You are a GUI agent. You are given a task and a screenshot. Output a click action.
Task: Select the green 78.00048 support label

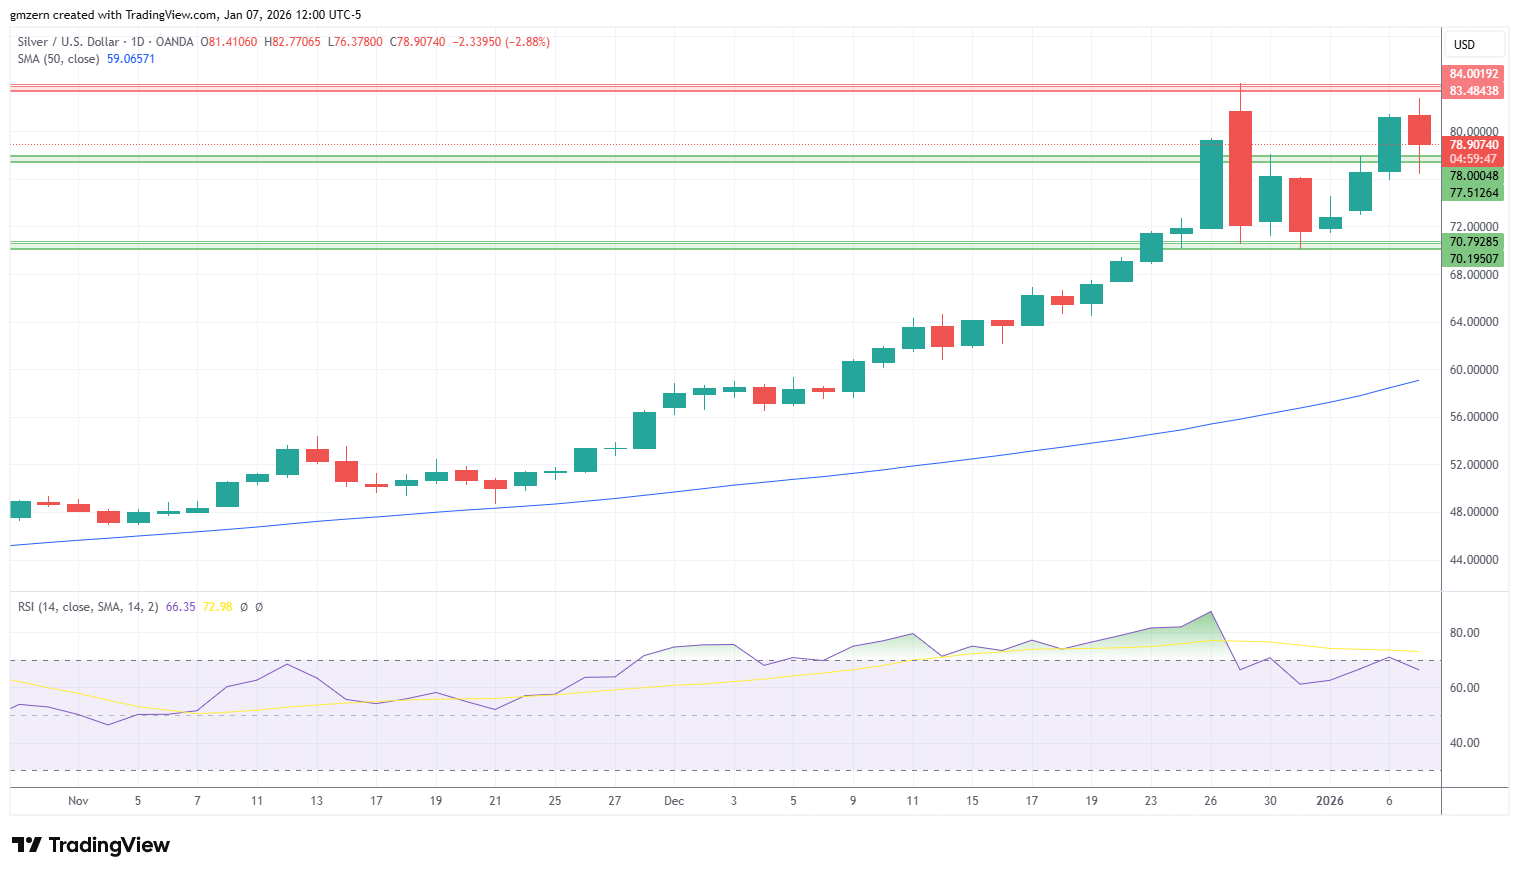pyautogui.click(x=1474, y=176)
